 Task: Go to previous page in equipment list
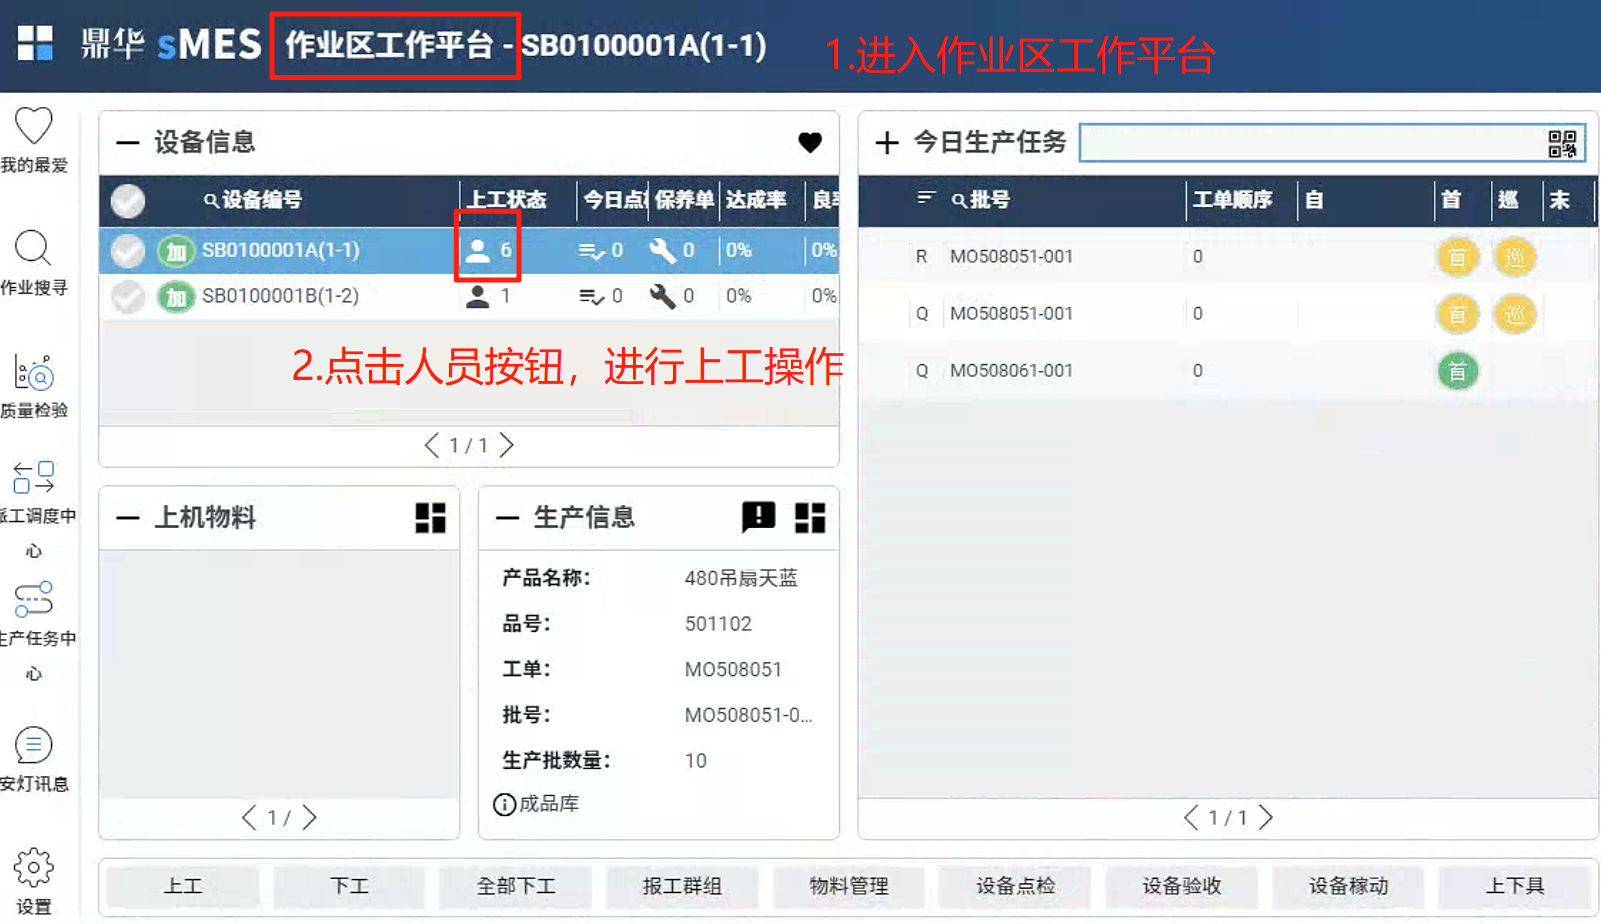pyautogui.click(x=431, y=445)
